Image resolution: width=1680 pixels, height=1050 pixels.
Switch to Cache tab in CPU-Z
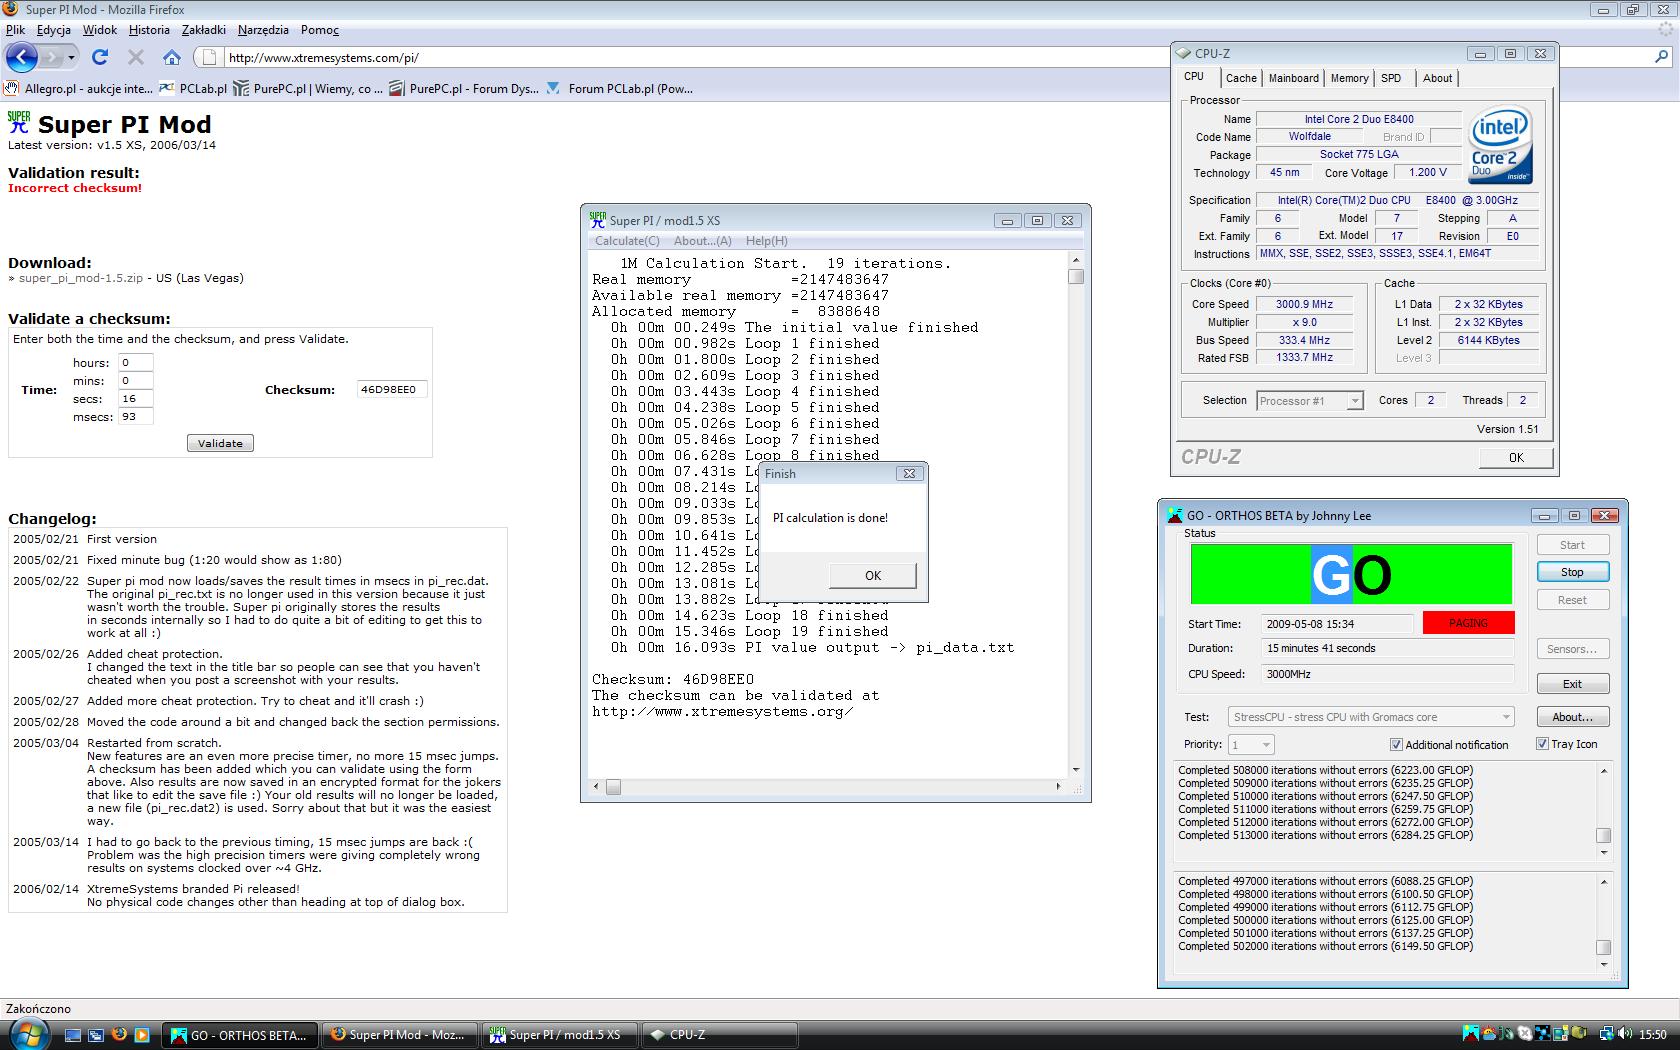[1241, 78]
